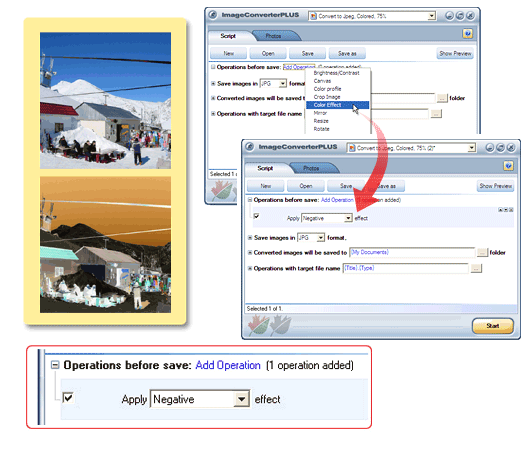The height and width of the screenshot is (451, 527).
Task: Click the colored leaf icon beside Start
Action: (x=258, y=325)
